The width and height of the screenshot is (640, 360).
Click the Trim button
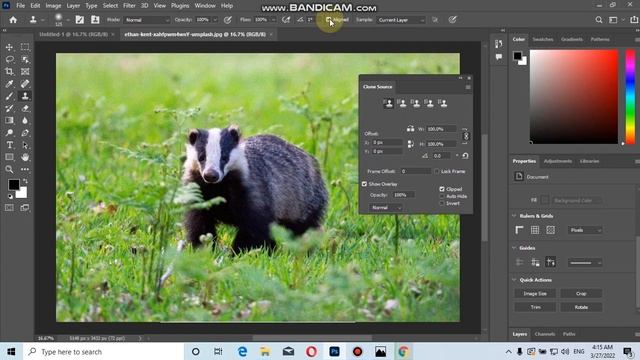click(535, 307)
